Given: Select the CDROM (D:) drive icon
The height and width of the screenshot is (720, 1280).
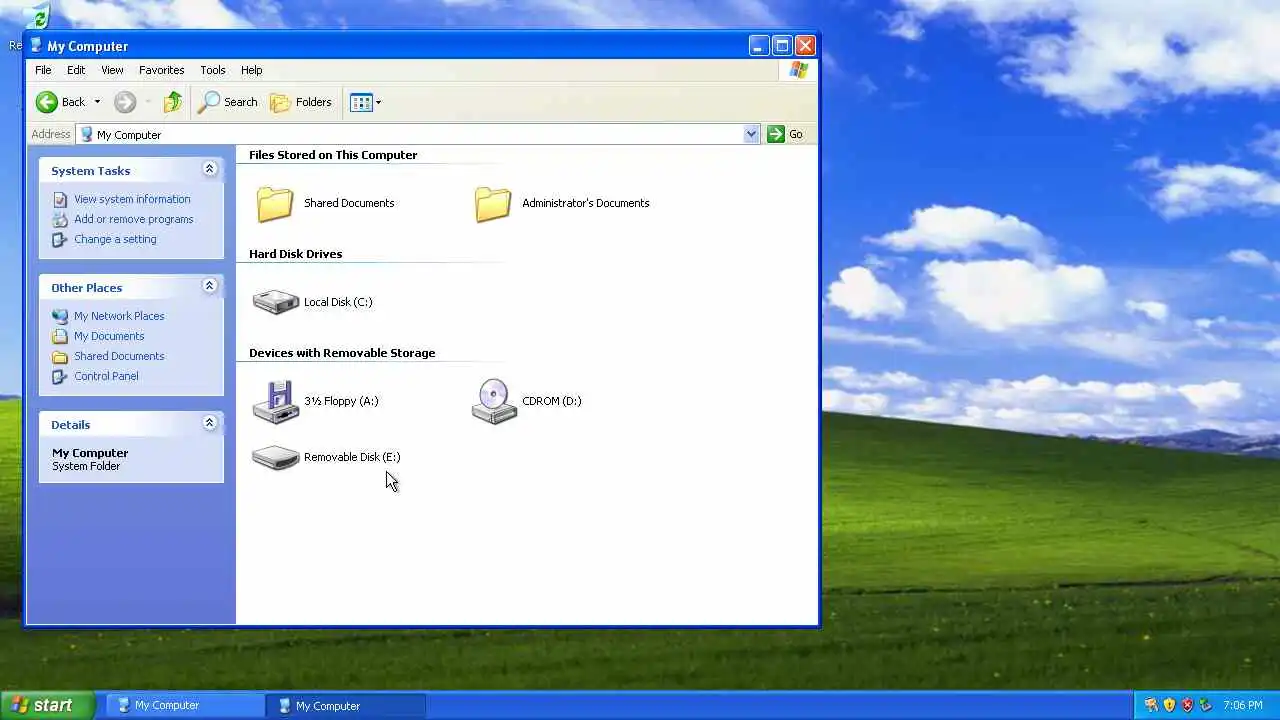Looking at the screenshot, I should click(494, 401).
